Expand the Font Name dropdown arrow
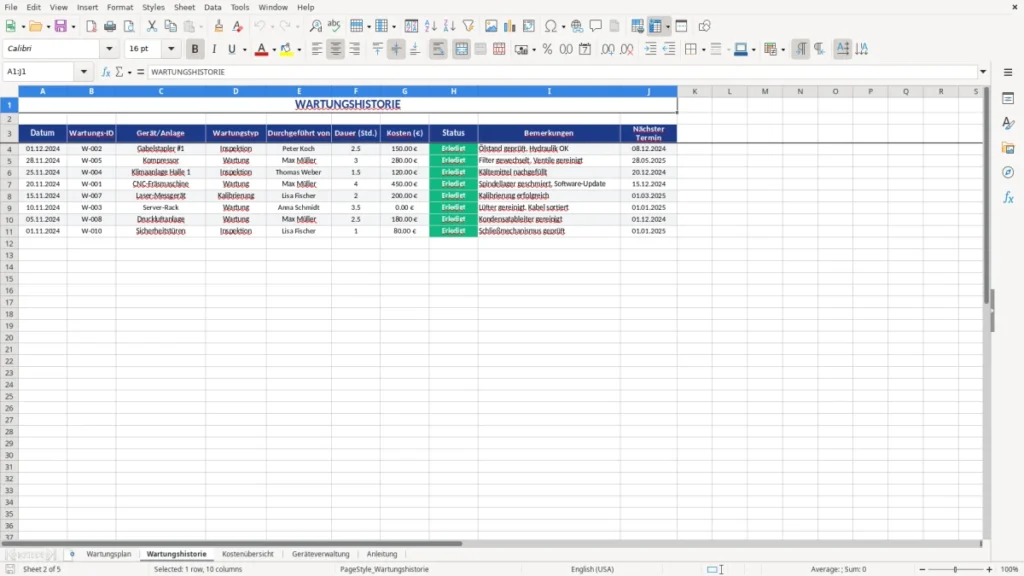 [x=109, y=48]
